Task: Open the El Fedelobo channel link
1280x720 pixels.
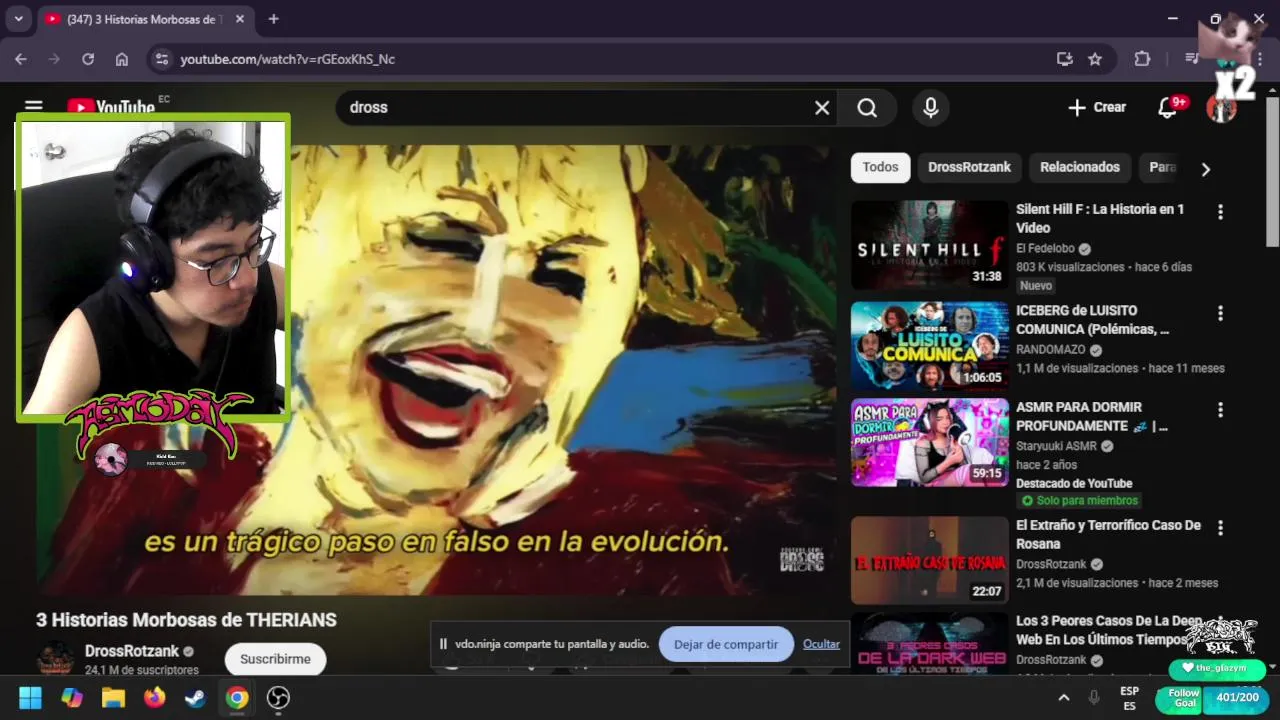Action: pyautogui.click(x=1046, y=248)
